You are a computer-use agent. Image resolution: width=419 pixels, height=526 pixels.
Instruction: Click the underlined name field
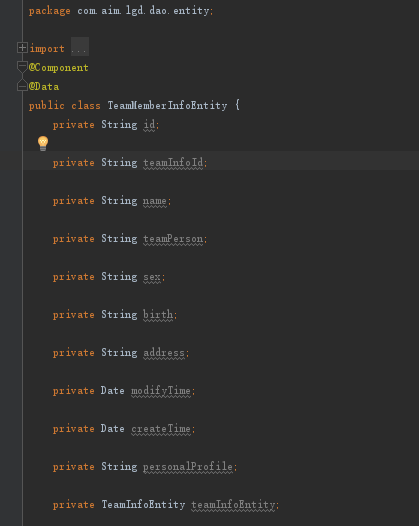(155, 201)
